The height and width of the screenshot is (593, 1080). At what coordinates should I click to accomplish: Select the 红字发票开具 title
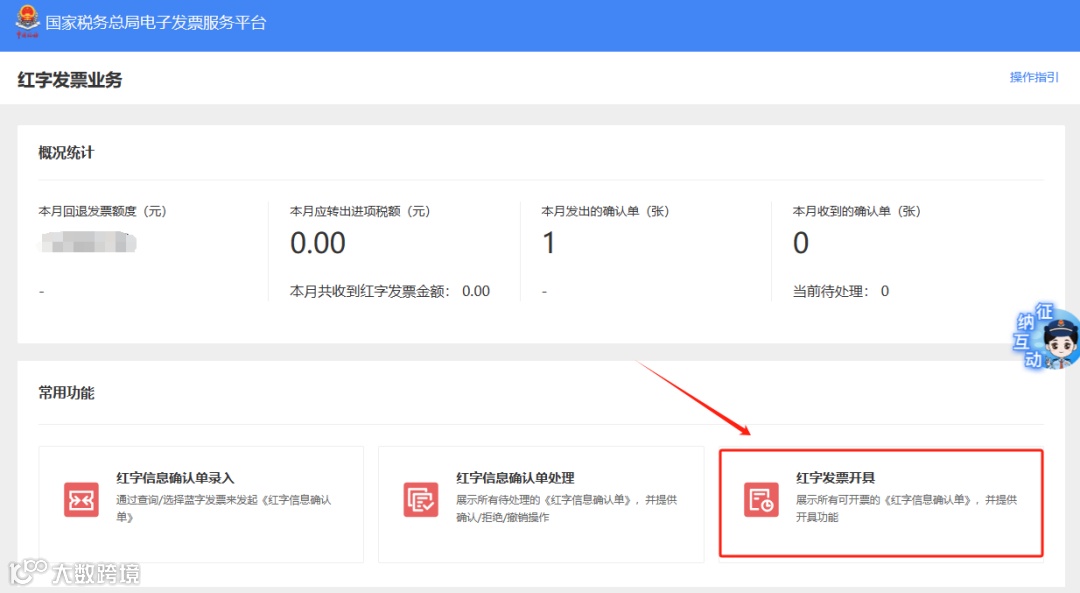tap(835, 477)
